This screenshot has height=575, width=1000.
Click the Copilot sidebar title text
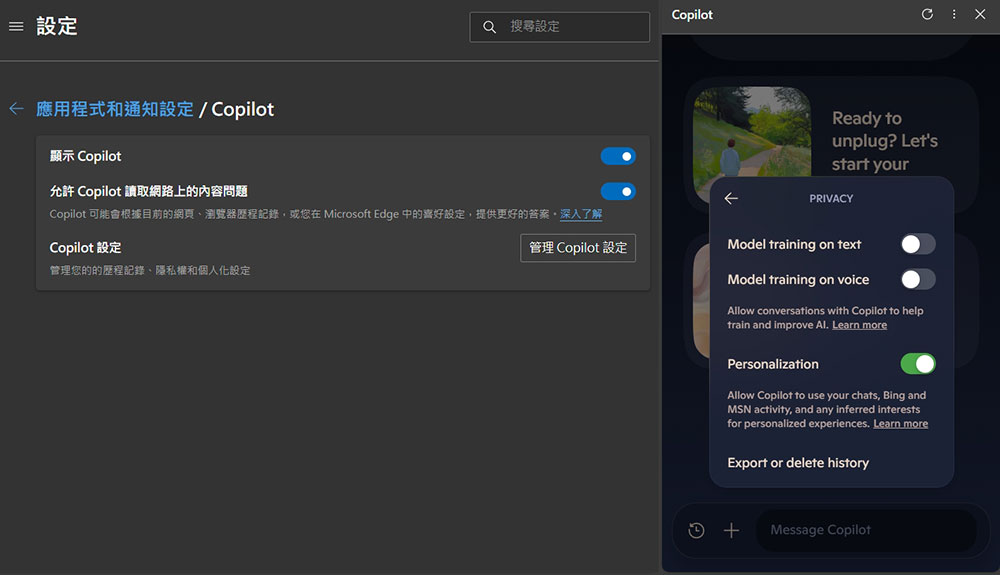pos(692,15)
